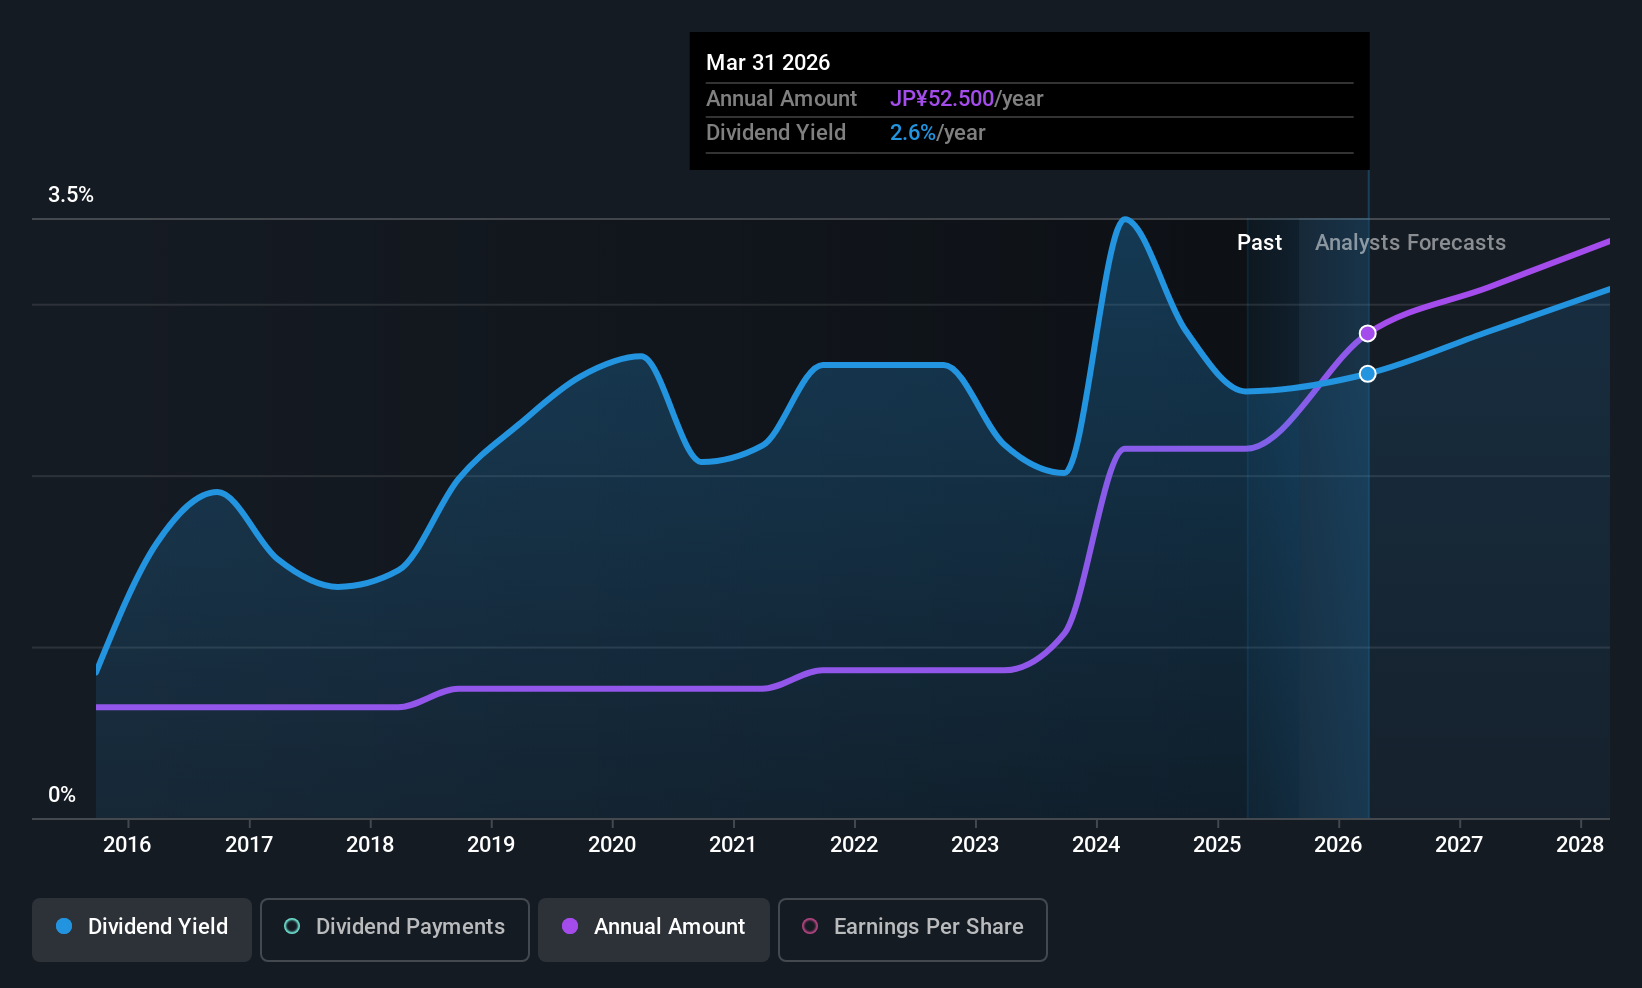The width and height of the screenshot is (1642, 988).
Task: Click the 2027 x-axis label
Action: coord(1459,845)
